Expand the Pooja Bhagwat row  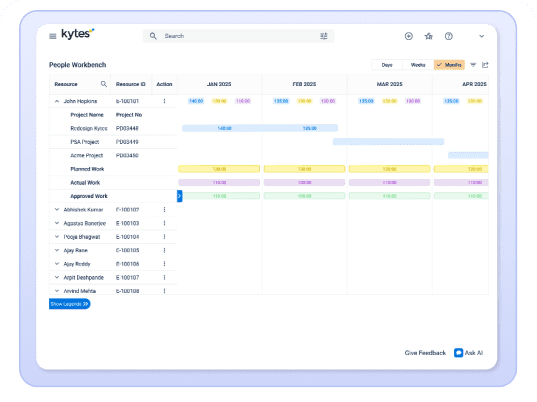click(57, 237)
